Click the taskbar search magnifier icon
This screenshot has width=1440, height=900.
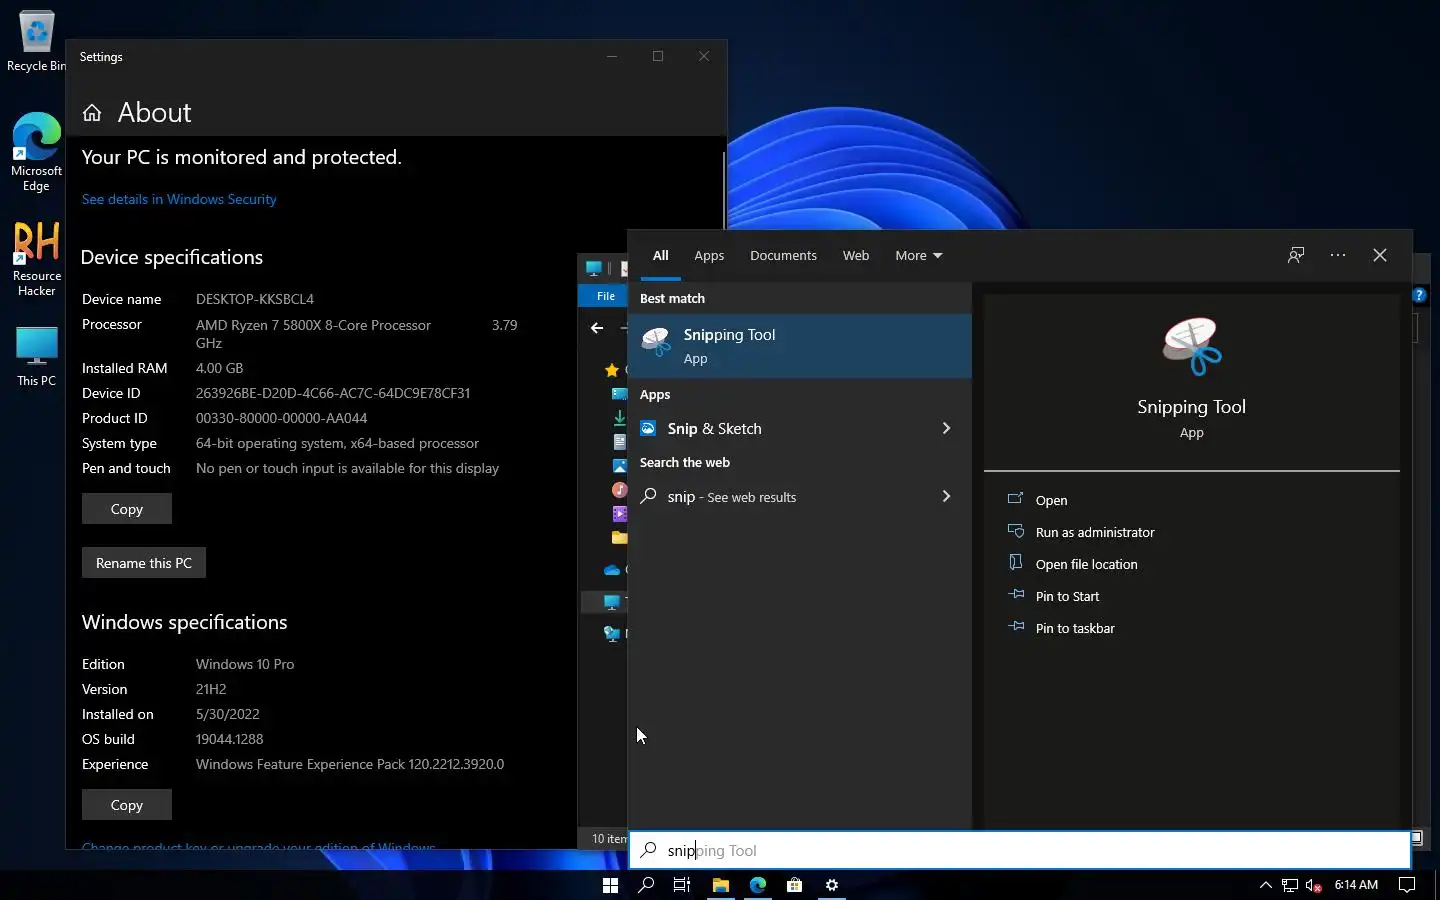(x=646, y=885)
